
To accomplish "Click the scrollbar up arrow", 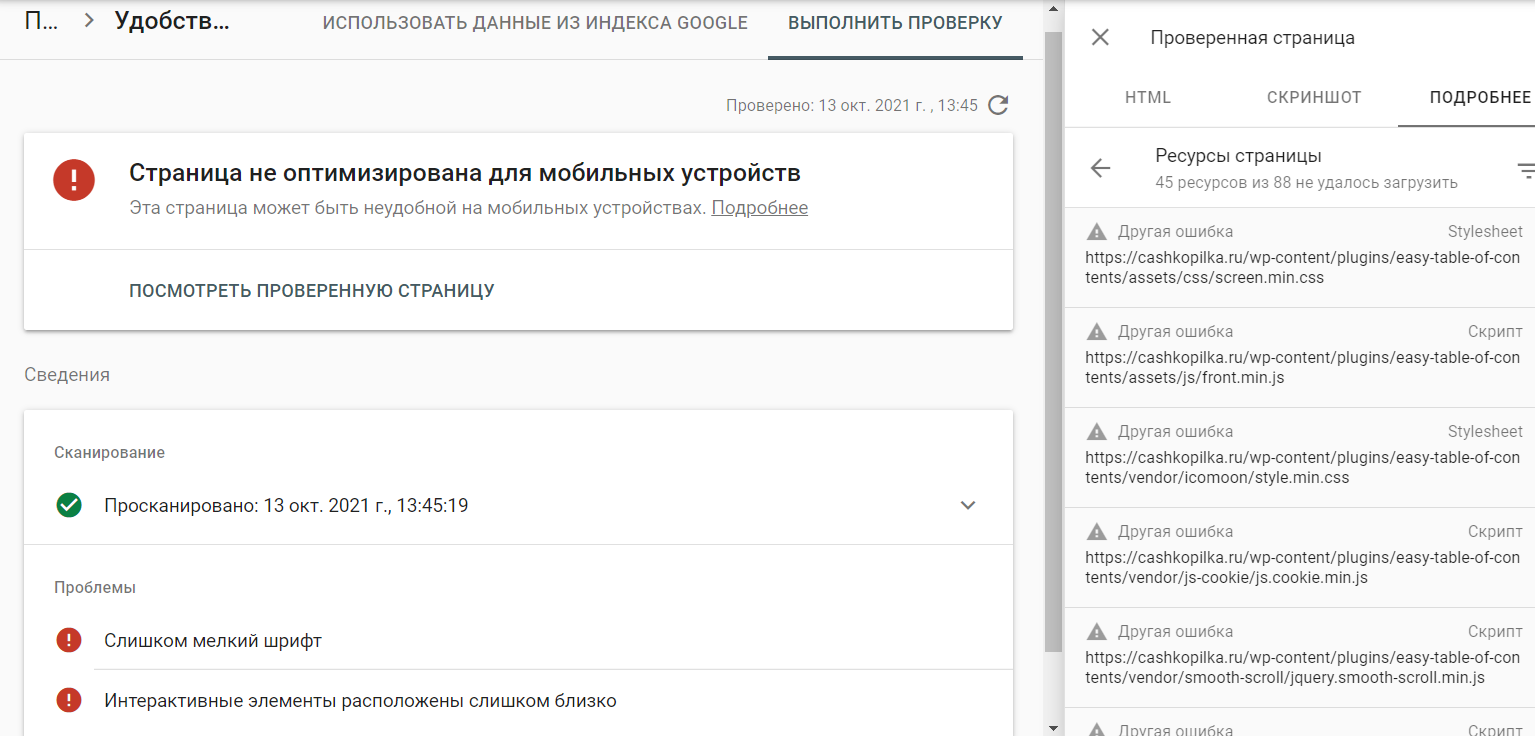I will pyautogui.click(x=1052, y=8).
